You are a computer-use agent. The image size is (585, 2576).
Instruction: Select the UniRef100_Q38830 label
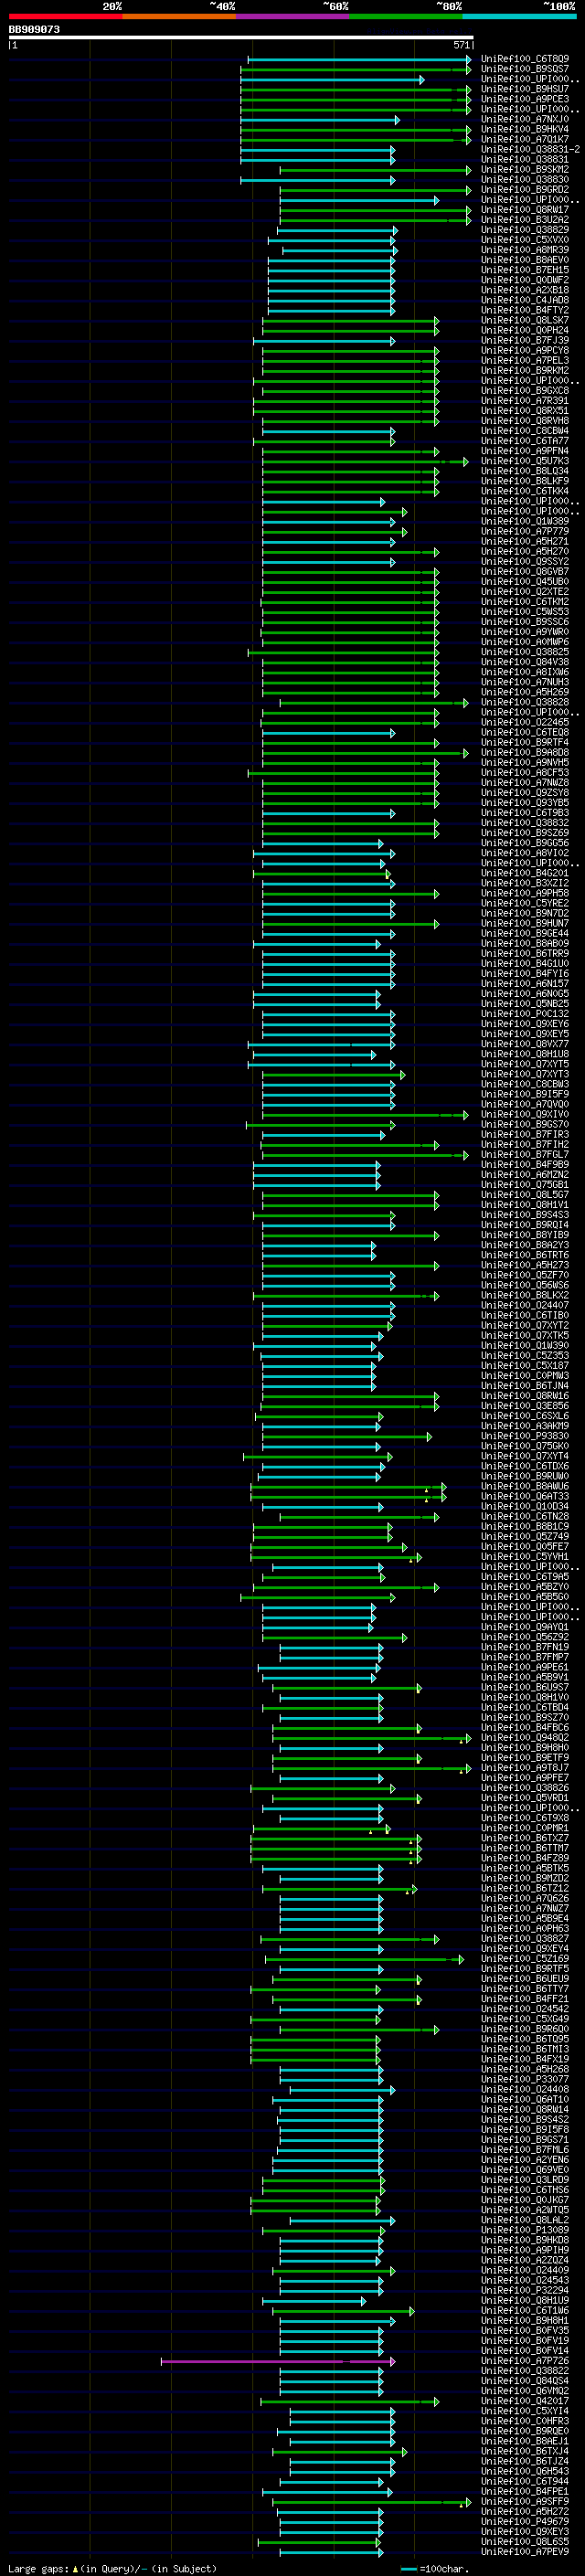(x=525, y=180)
